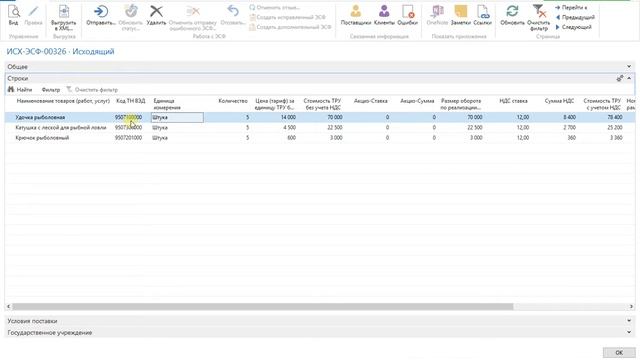Click the Сумма НДС column header
Viewport: 640px width, 360px height.
tap(559, 101)
